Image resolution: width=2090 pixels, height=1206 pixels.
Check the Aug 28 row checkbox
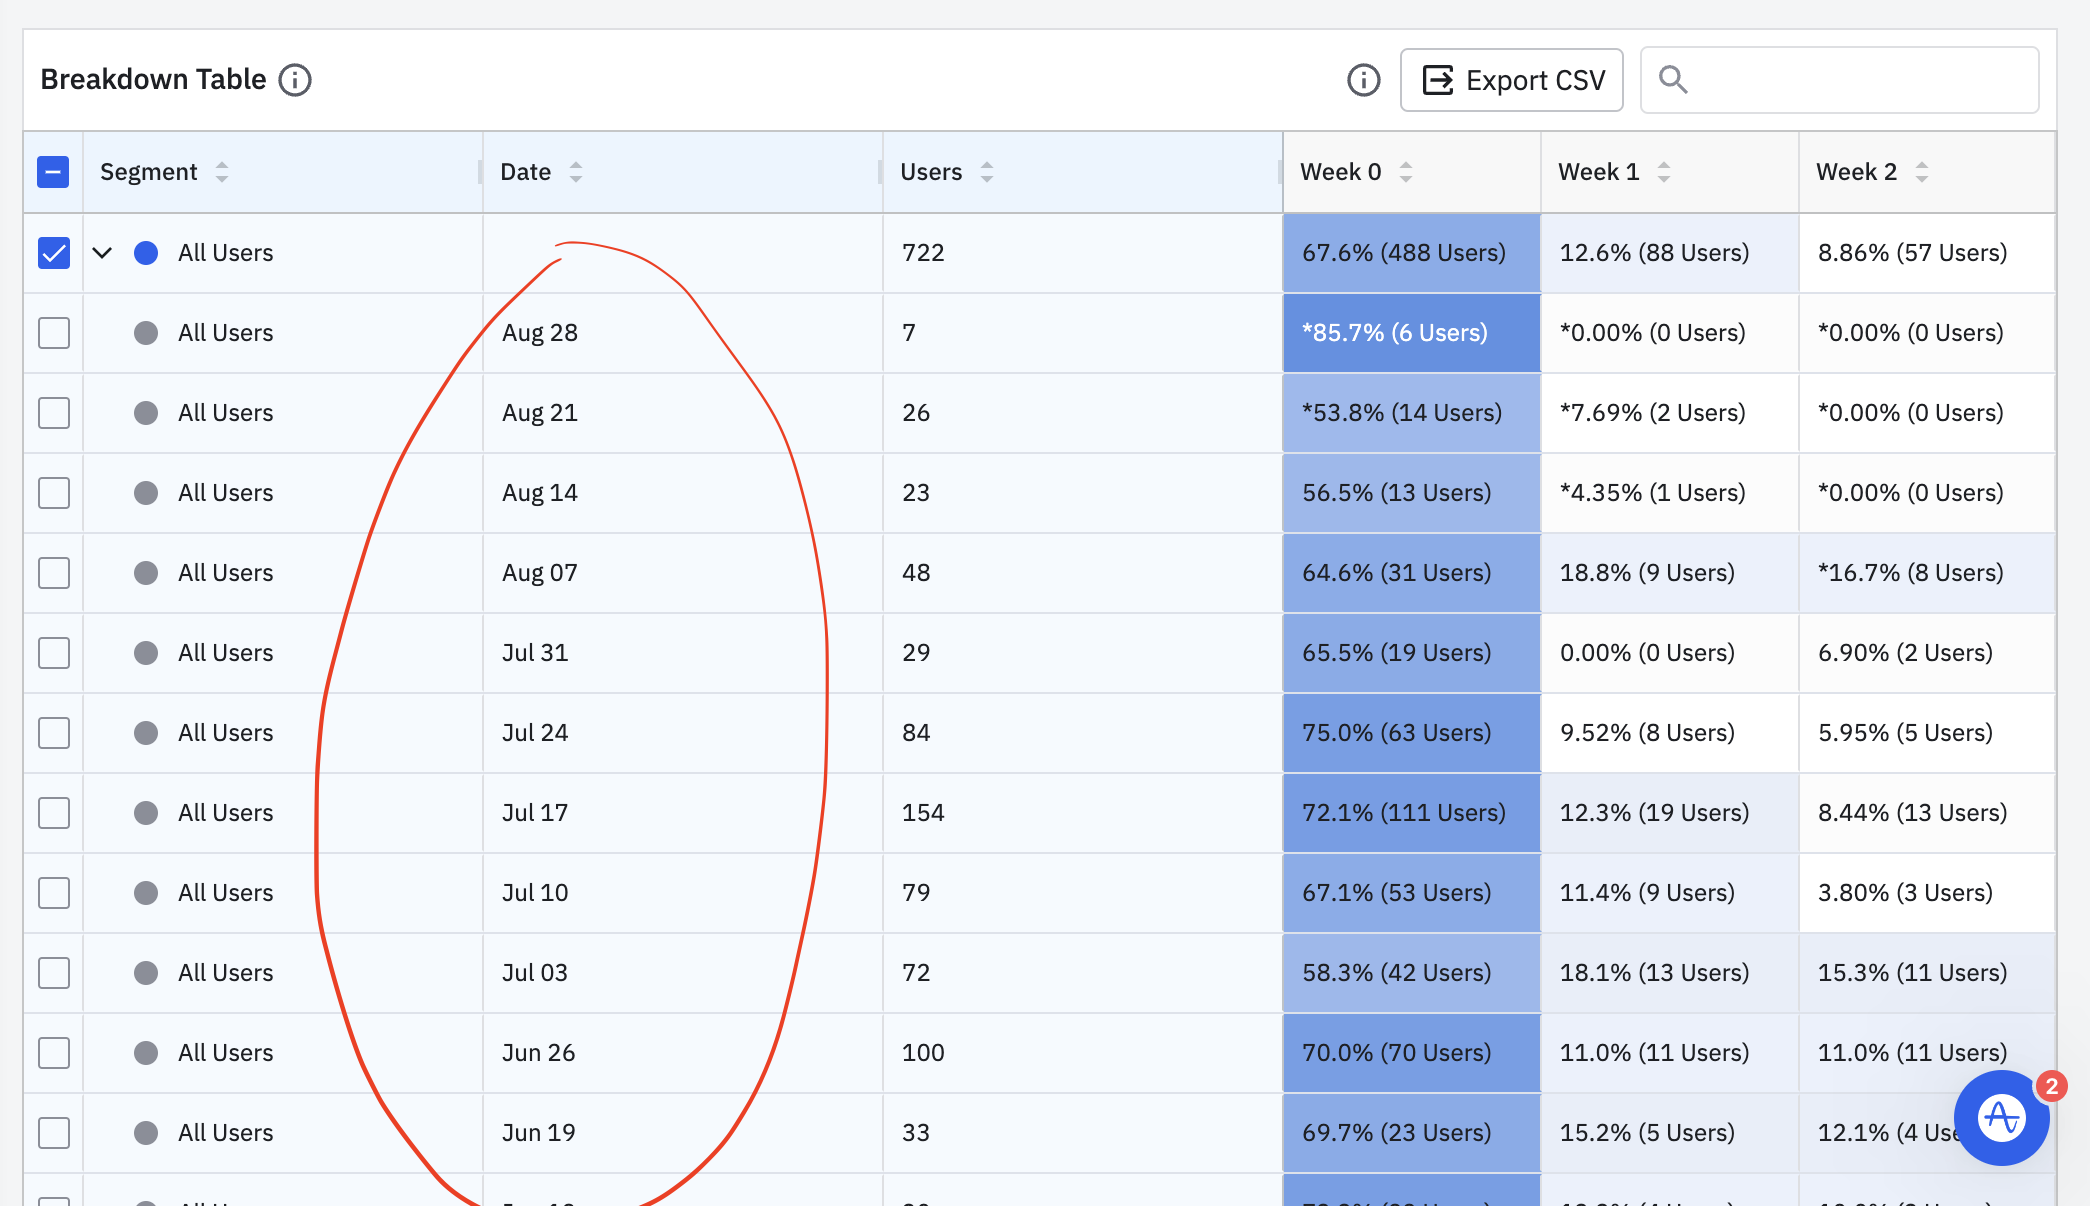[54, 333]
